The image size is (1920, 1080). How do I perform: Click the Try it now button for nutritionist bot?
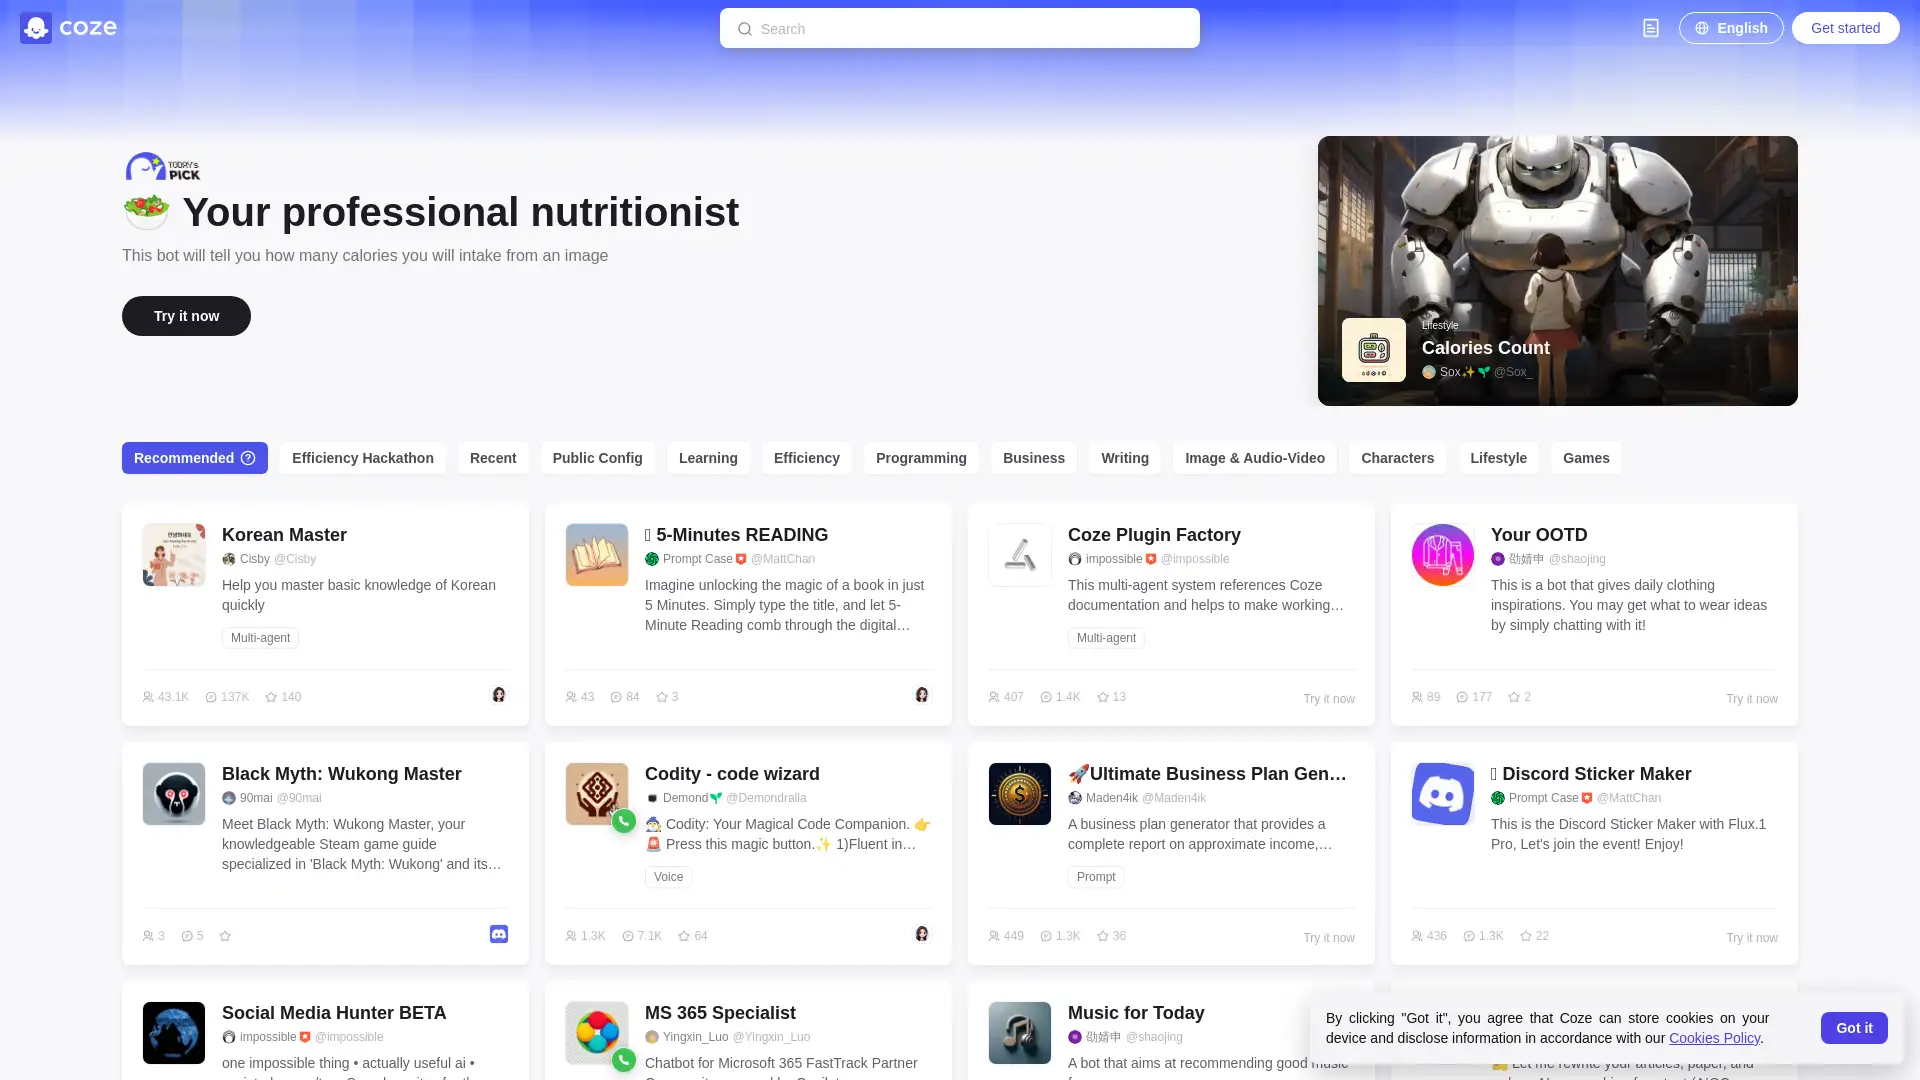coord(186,315)
